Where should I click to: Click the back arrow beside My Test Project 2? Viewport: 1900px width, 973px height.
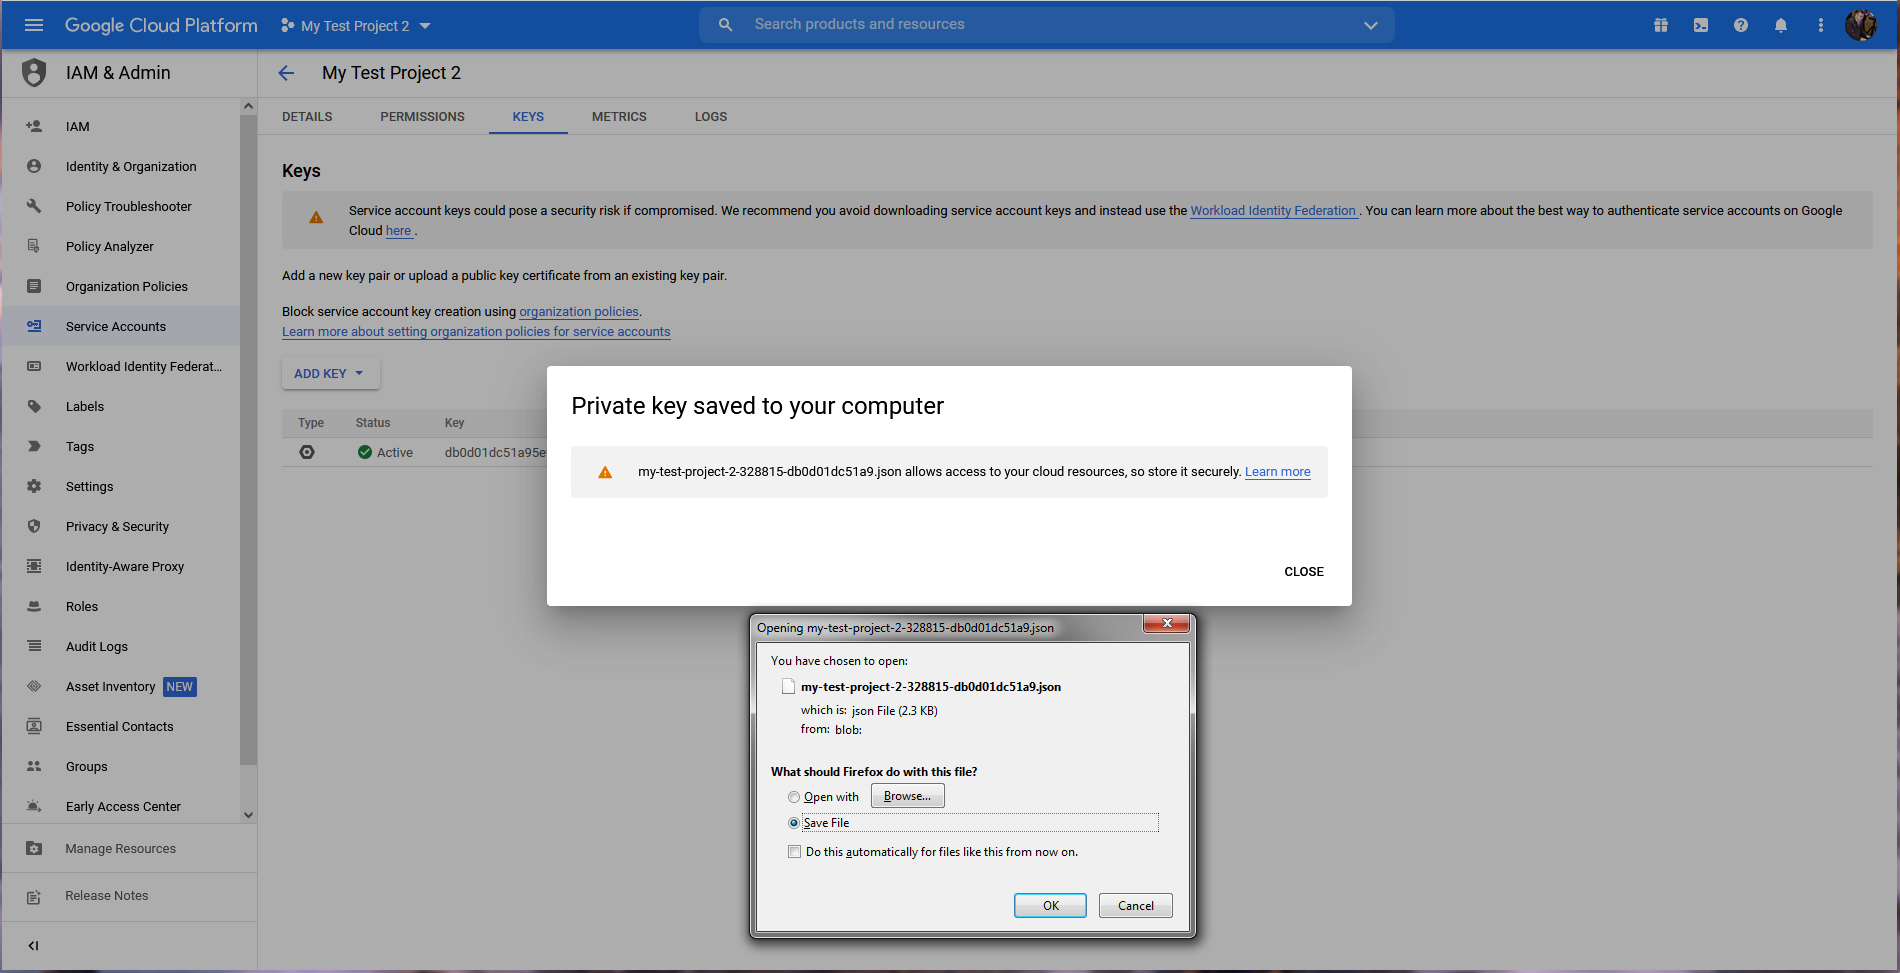pos(286,73)
